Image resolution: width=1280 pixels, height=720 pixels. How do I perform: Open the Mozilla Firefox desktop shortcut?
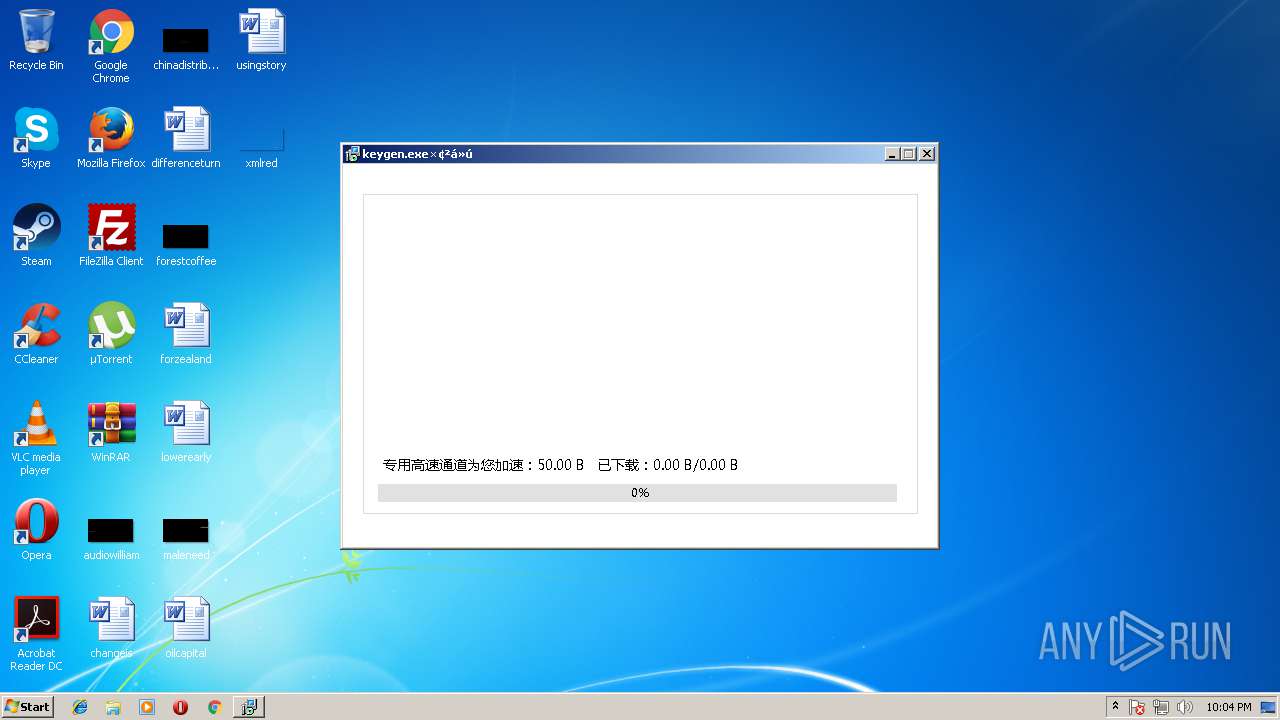click(111, 138)
